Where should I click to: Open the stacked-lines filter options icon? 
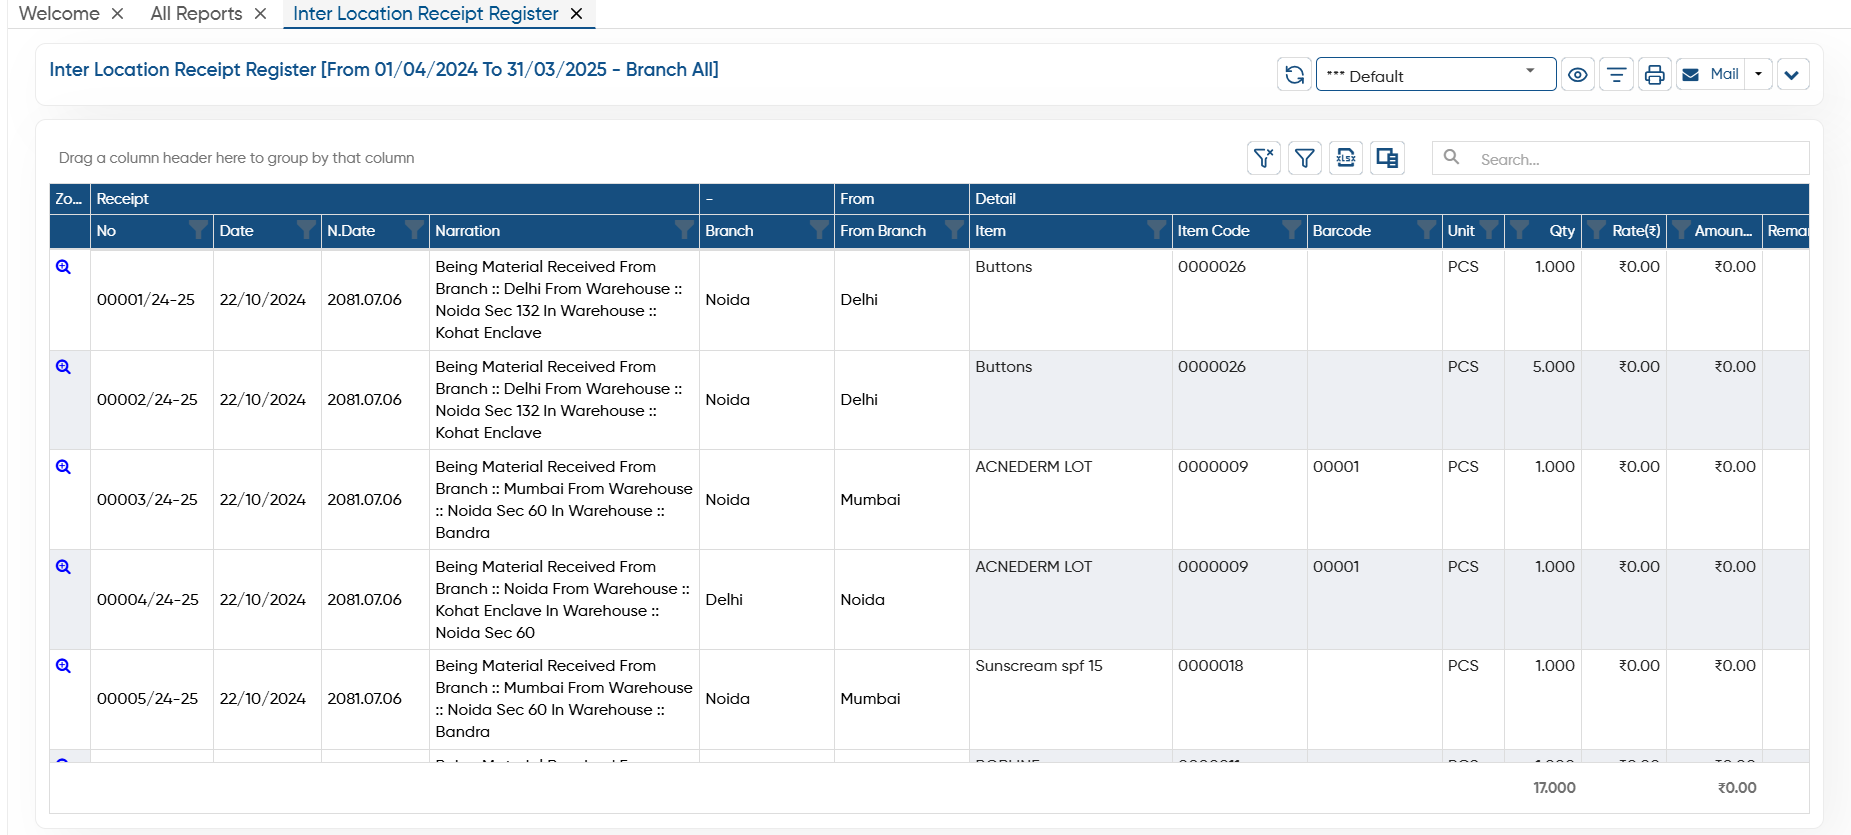[1616, 74]
